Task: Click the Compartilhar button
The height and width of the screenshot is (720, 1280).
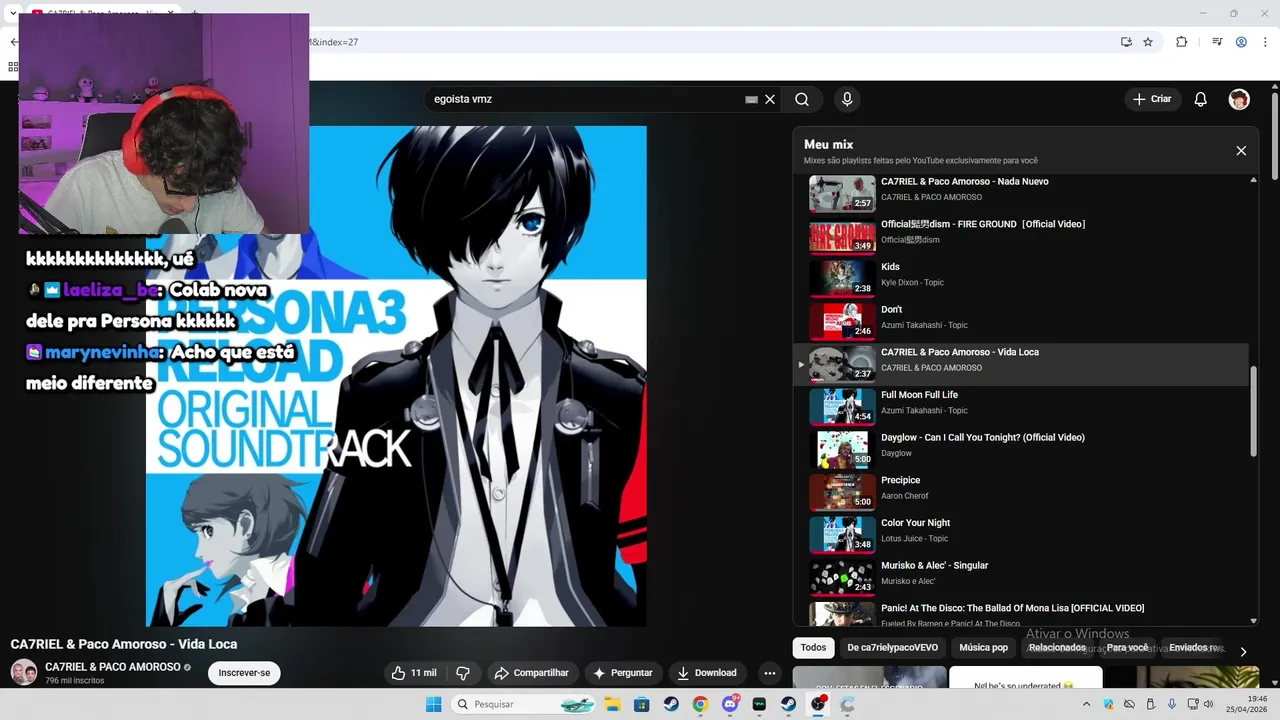Action: coord(531,673)
